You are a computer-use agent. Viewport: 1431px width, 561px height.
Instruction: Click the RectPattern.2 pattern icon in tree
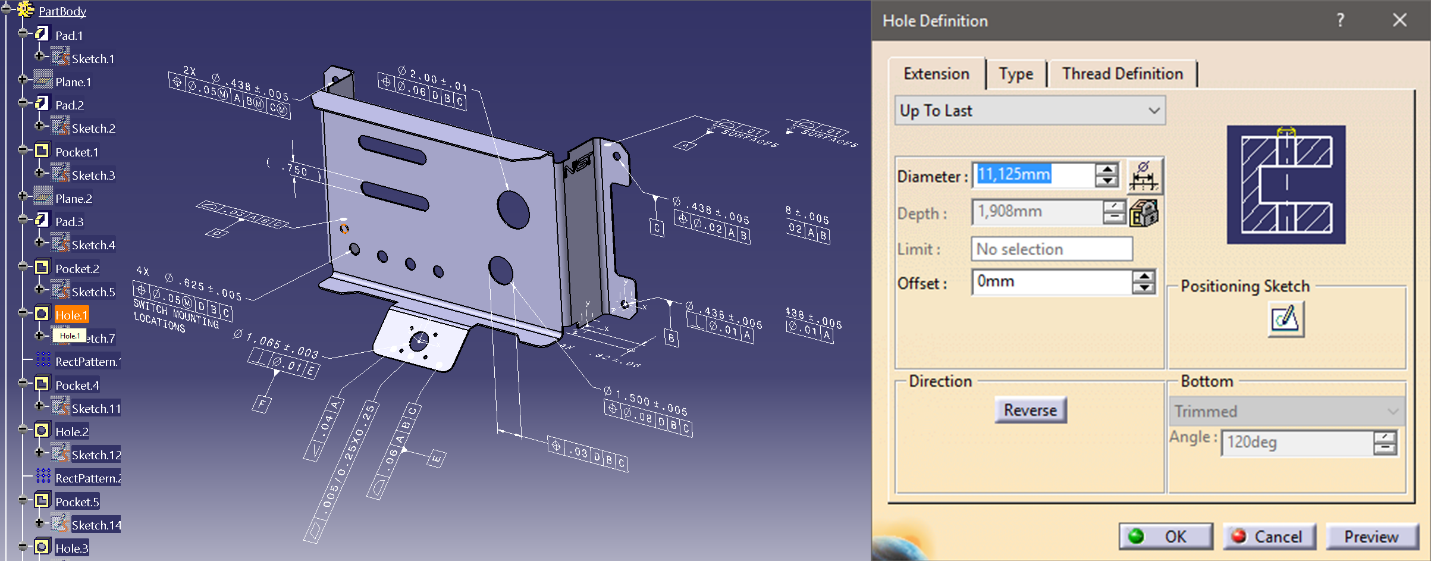(43, 477)
